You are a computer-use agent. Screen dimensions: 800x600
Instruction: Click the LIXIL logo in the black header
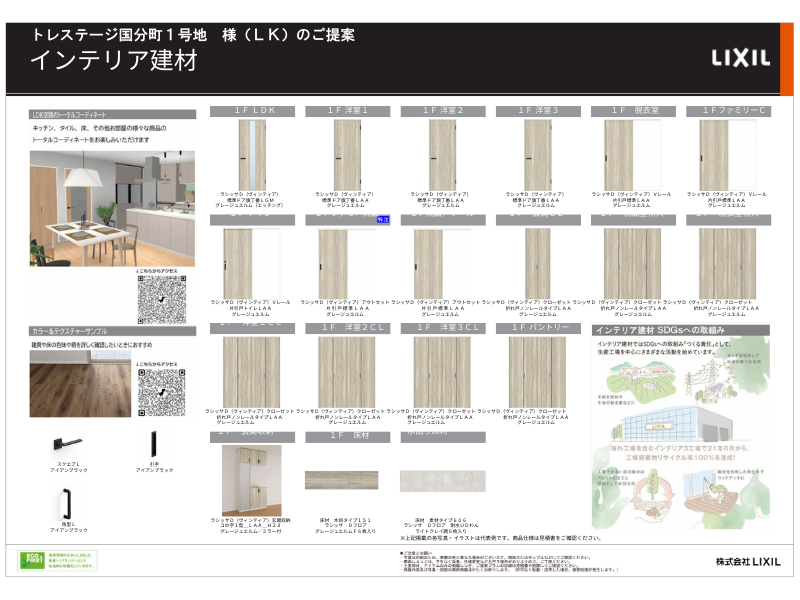coord(740,58)
